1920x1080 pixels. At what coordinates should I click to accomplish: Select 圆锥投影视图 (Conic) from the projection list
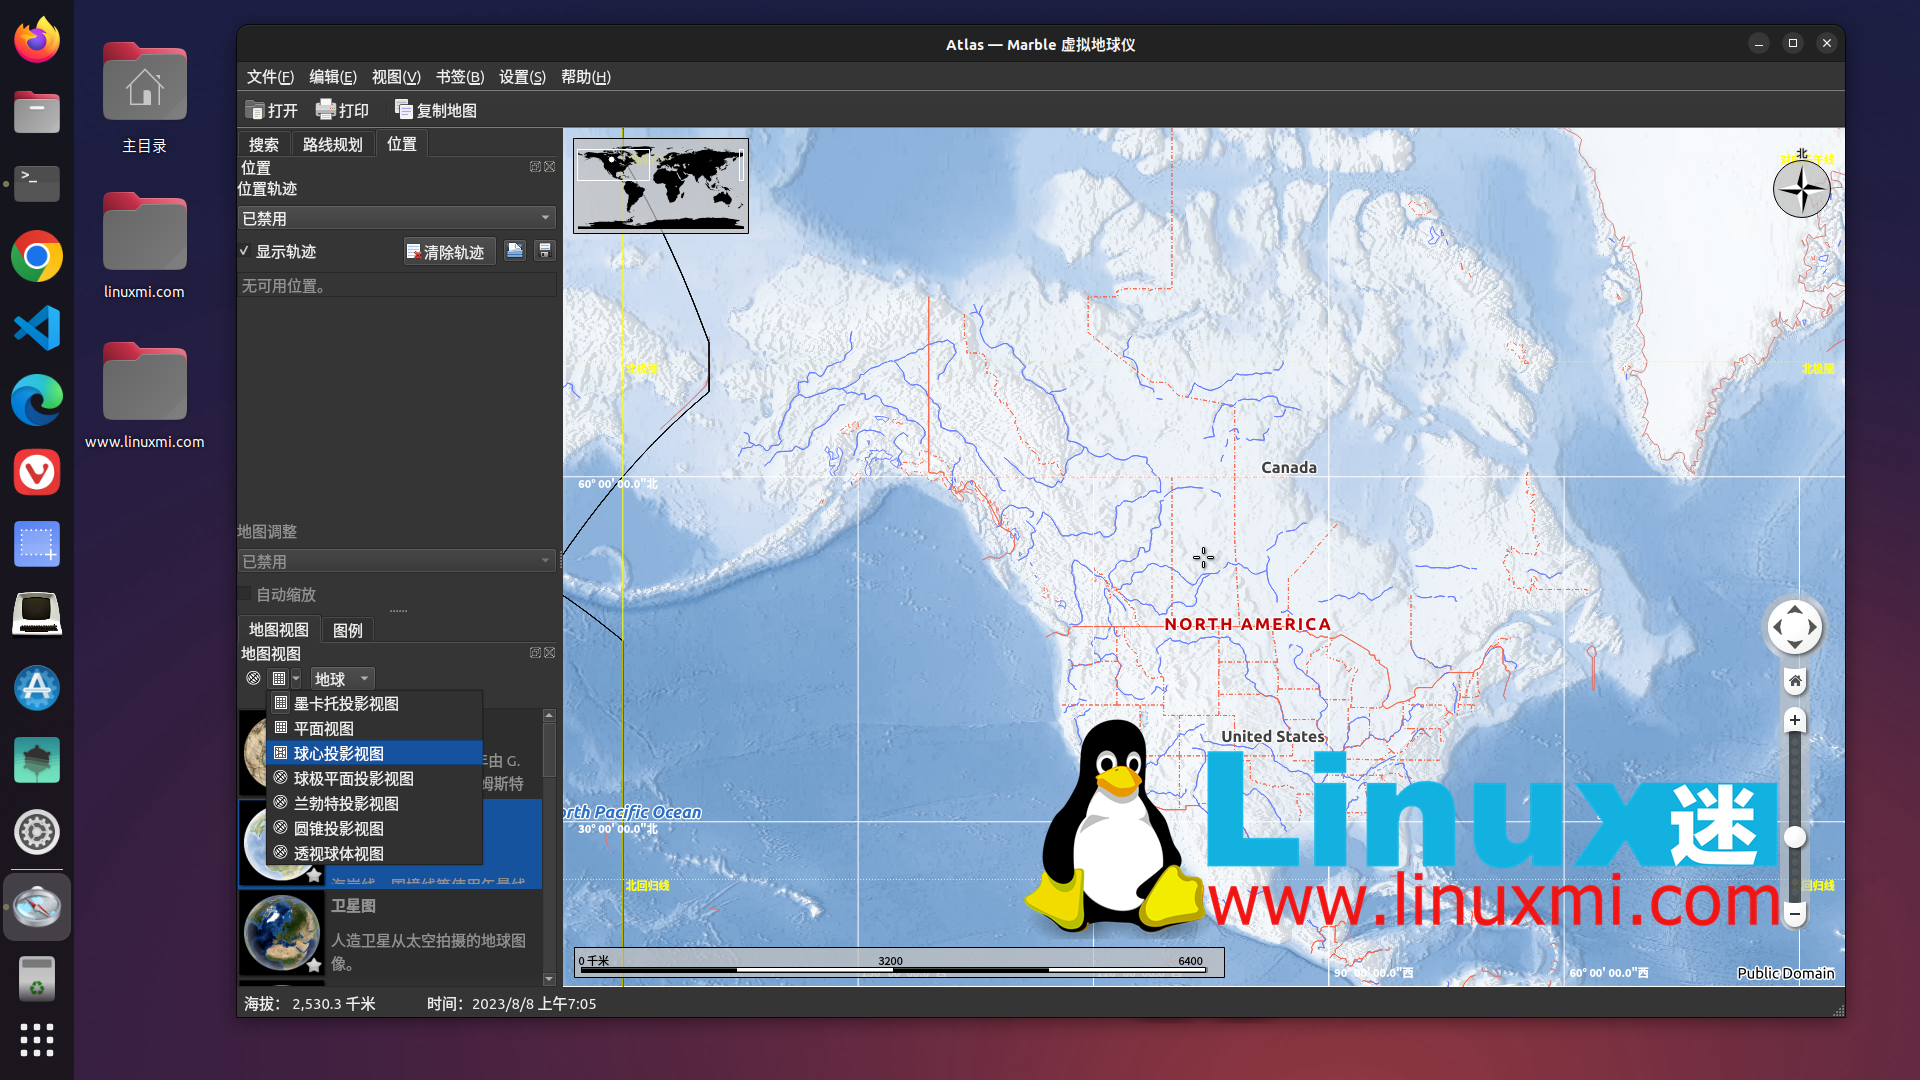375,829
